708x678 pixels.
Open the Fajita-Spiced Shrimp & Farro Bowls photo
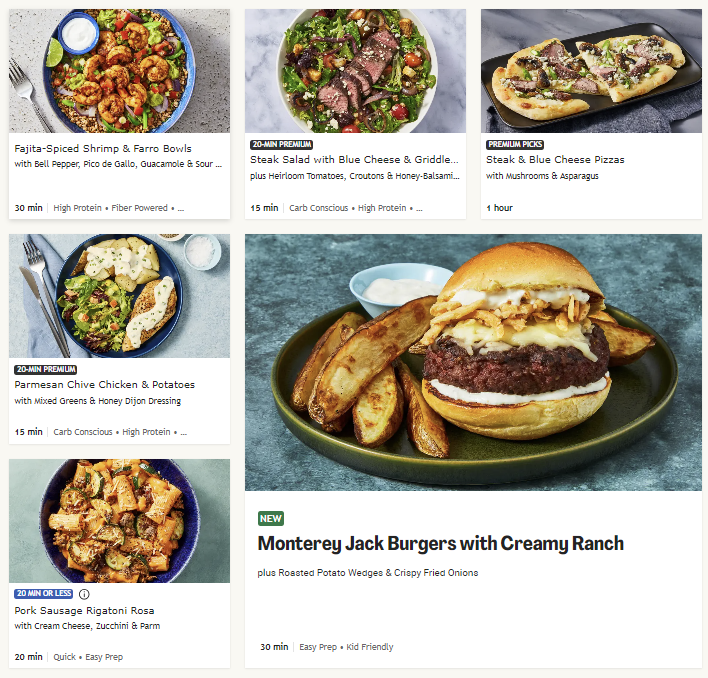[x=119, y=71]
